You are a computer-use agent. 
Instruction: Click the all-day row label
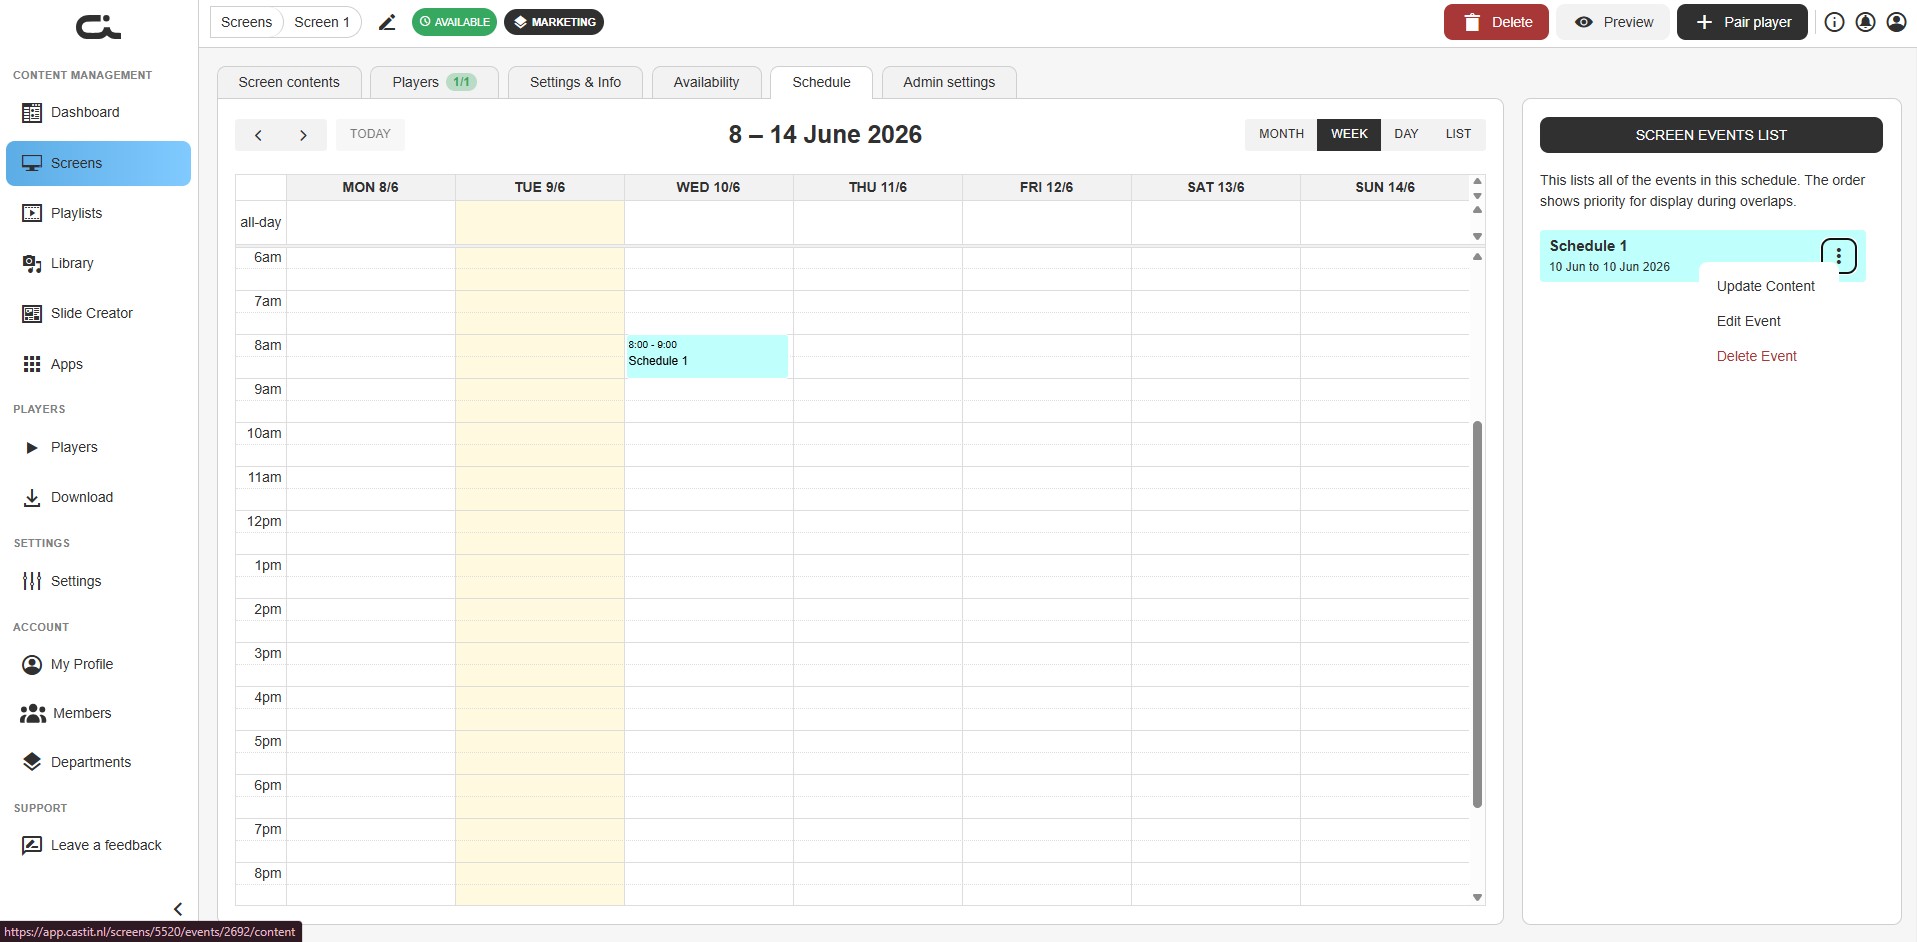point(260,222)
